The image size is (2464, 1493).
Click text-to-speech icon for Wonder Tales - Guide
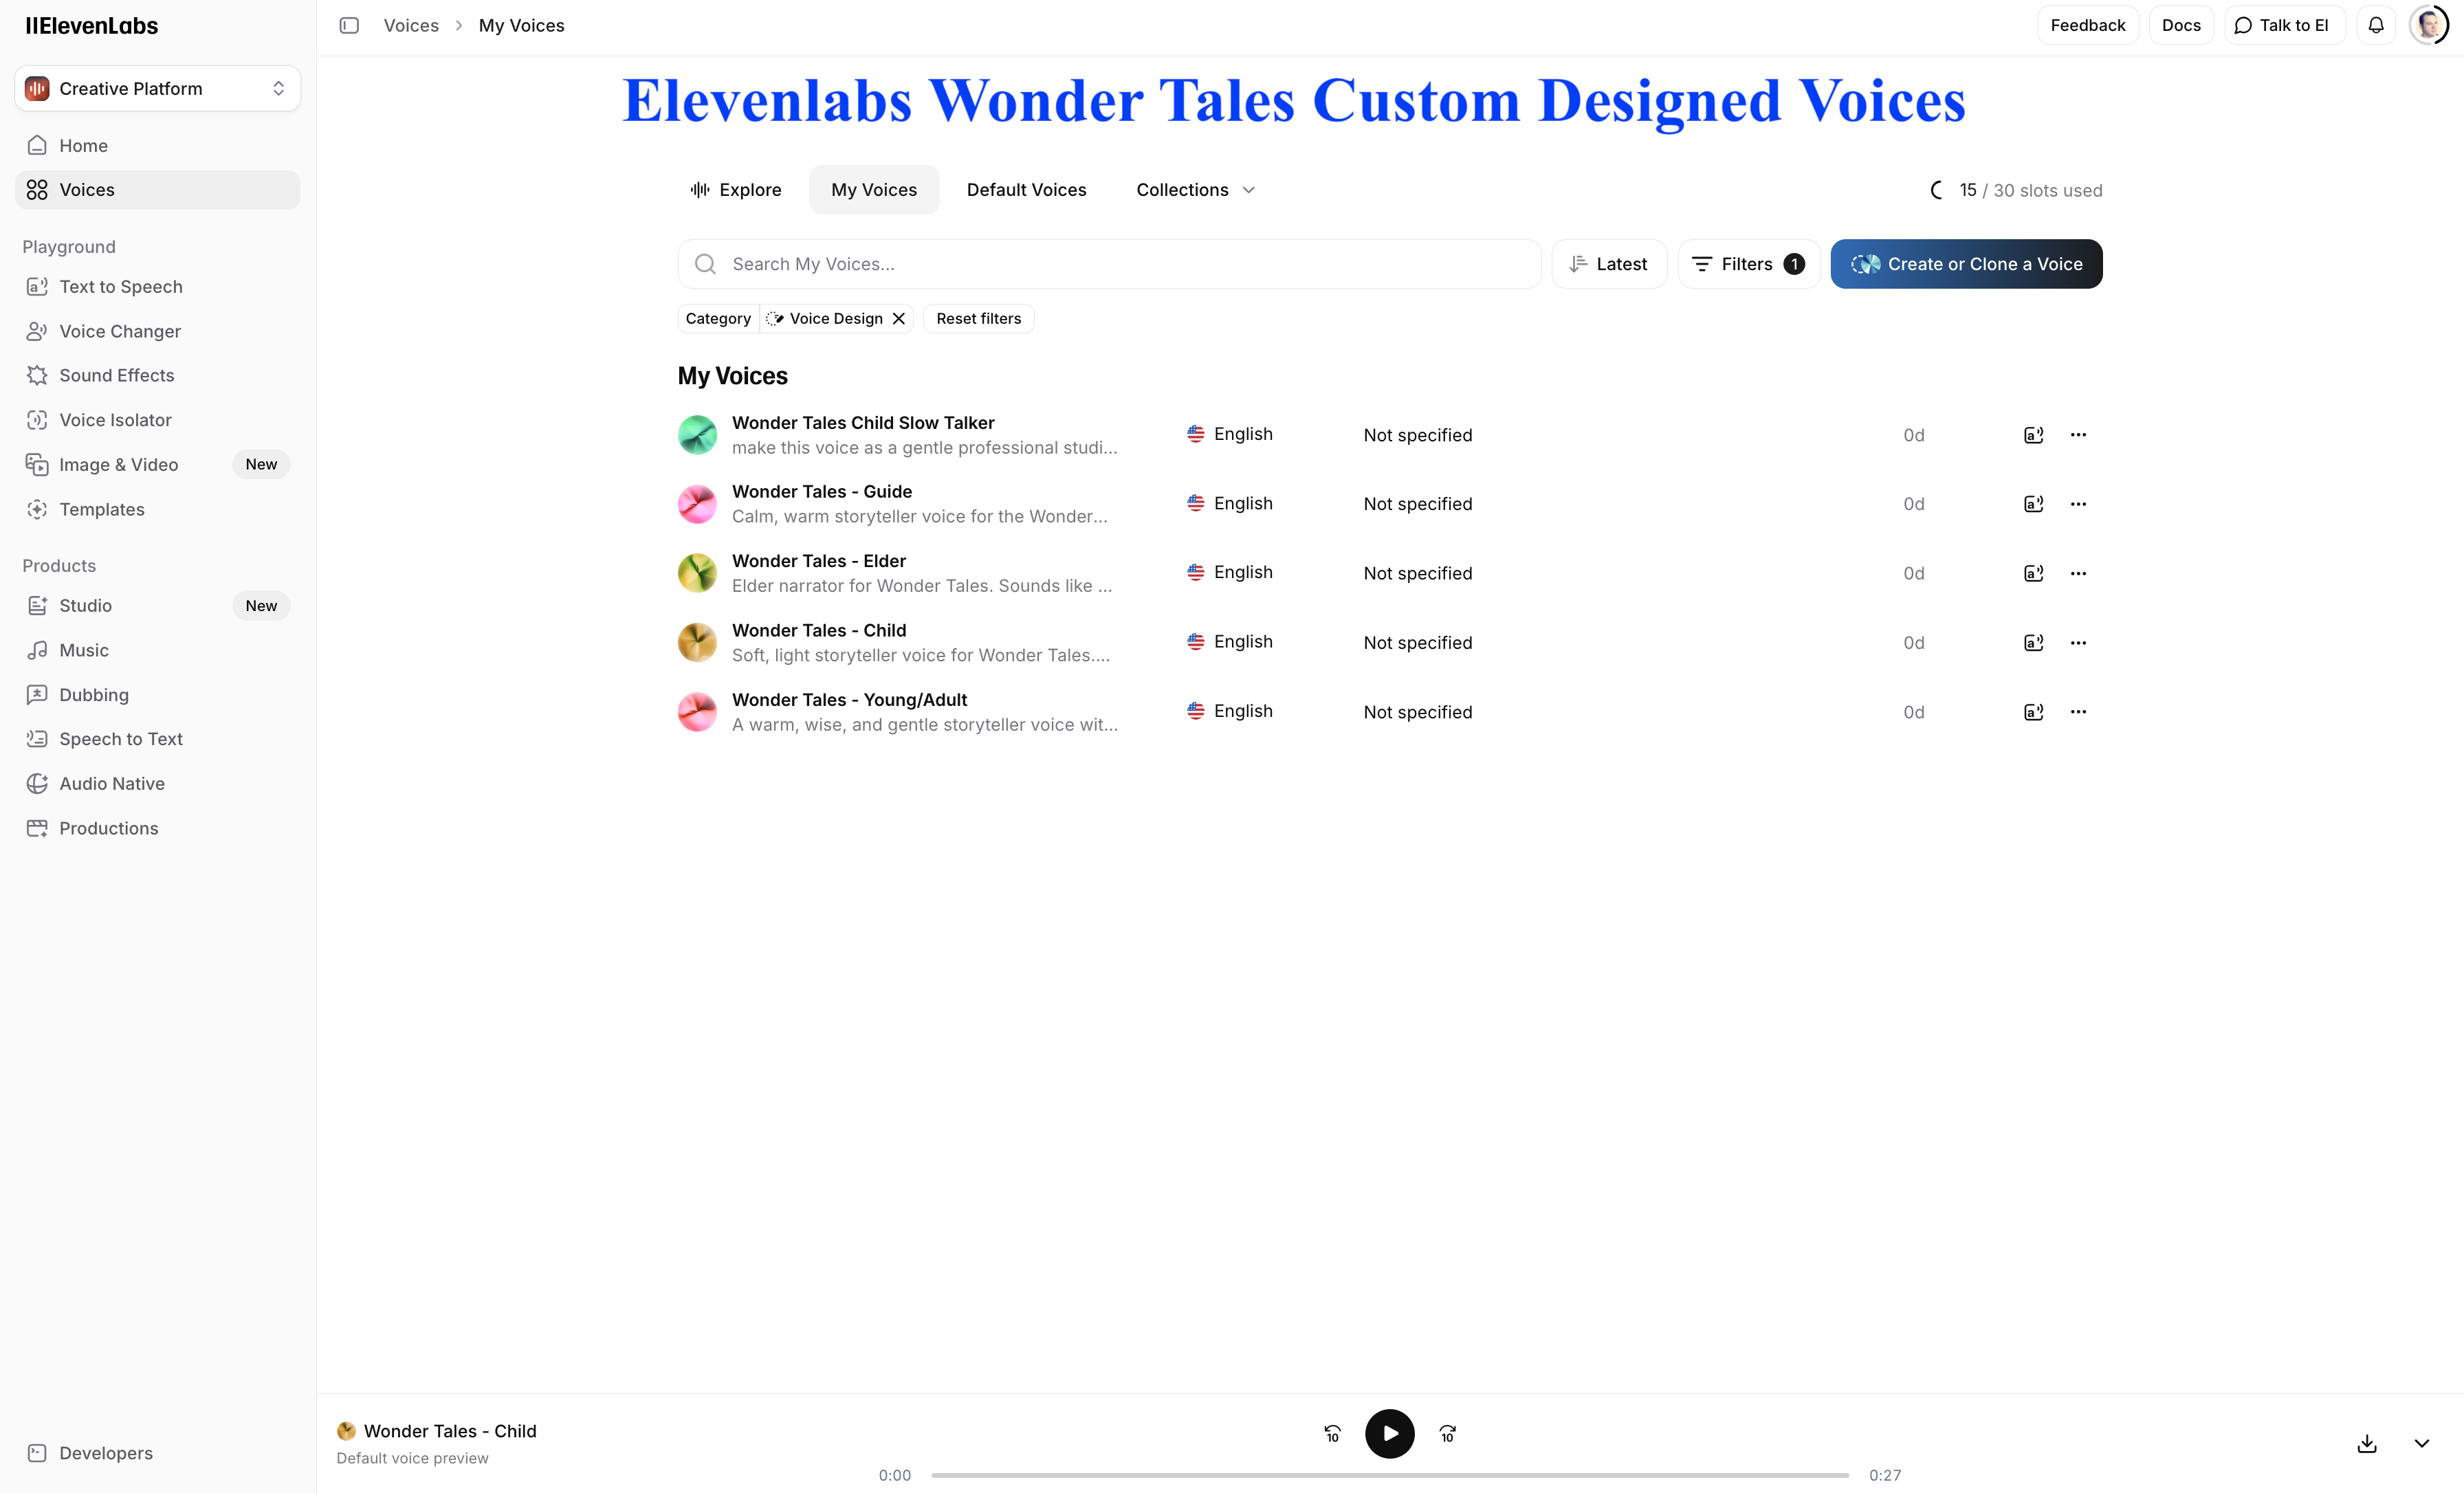[x=2033, y=504]
